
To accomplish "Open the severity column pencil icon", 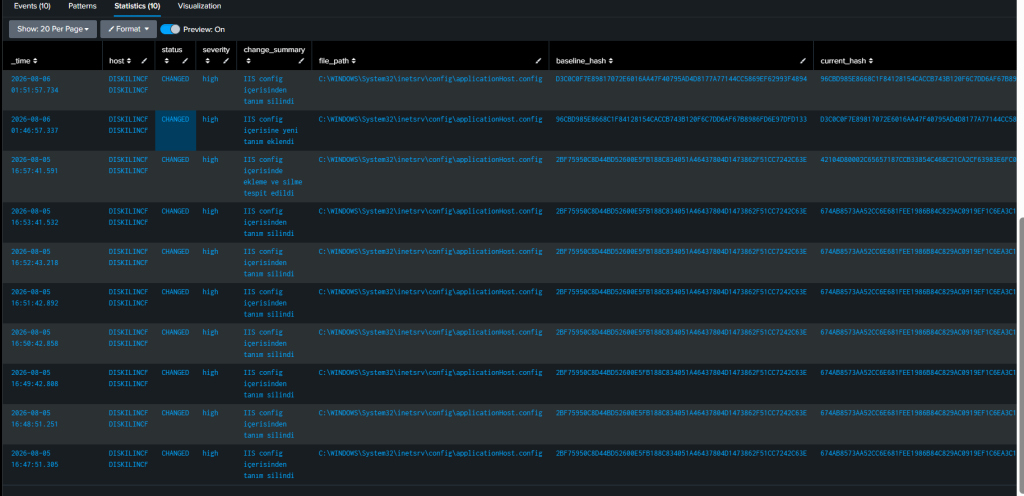I will pyautogui.click(x=225, y=61).
